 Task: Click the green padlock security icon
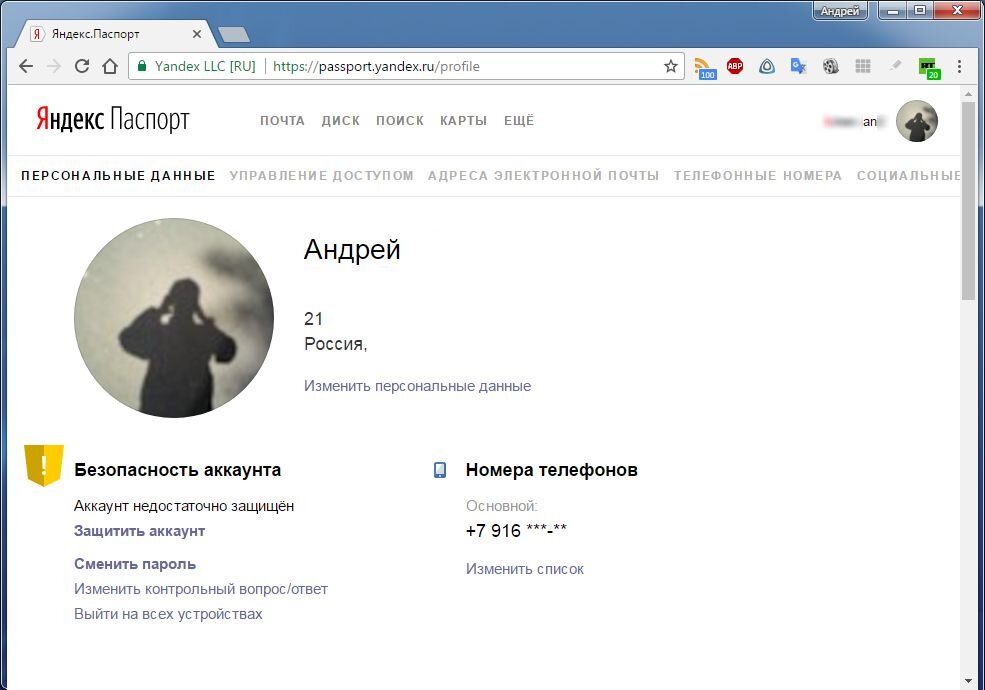pyautogui.click(x=142, y=66)
